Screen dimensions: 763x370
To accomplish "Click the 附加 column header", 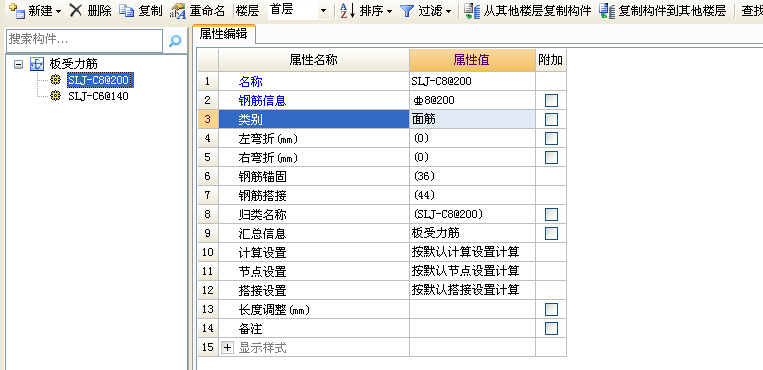I will (551, 60).
